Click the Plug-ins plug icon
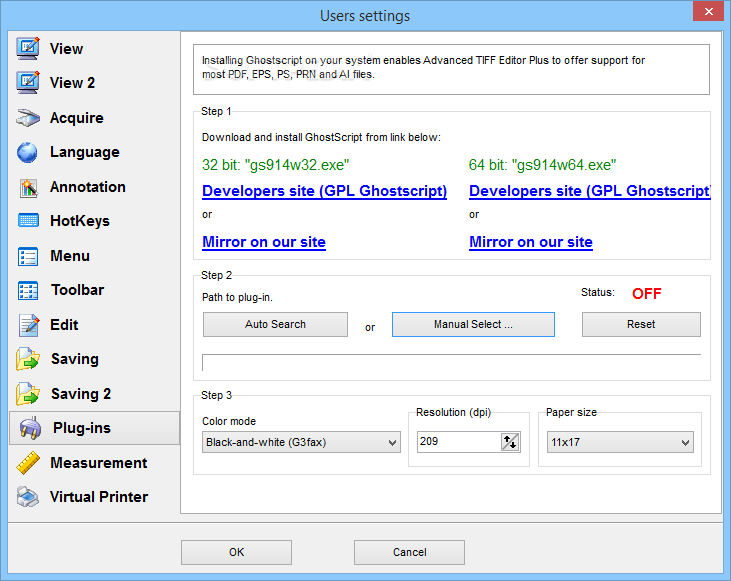 point(31,428)
